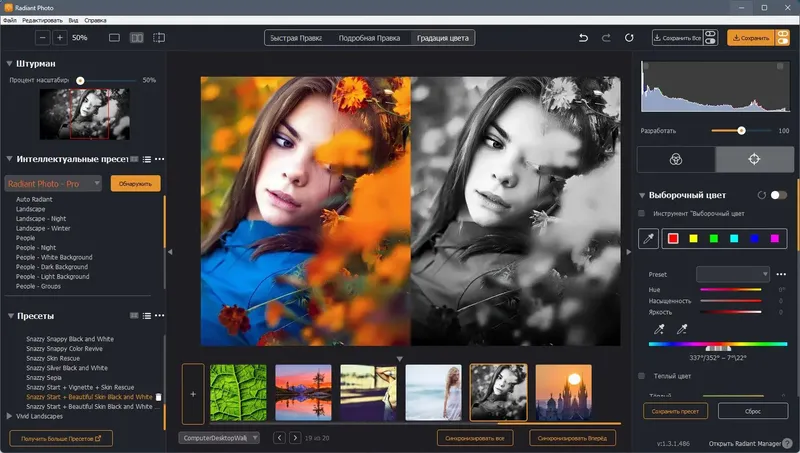
Task: Open the ComputerDesktopWall folder dropdown
Action: click(219, 438)
